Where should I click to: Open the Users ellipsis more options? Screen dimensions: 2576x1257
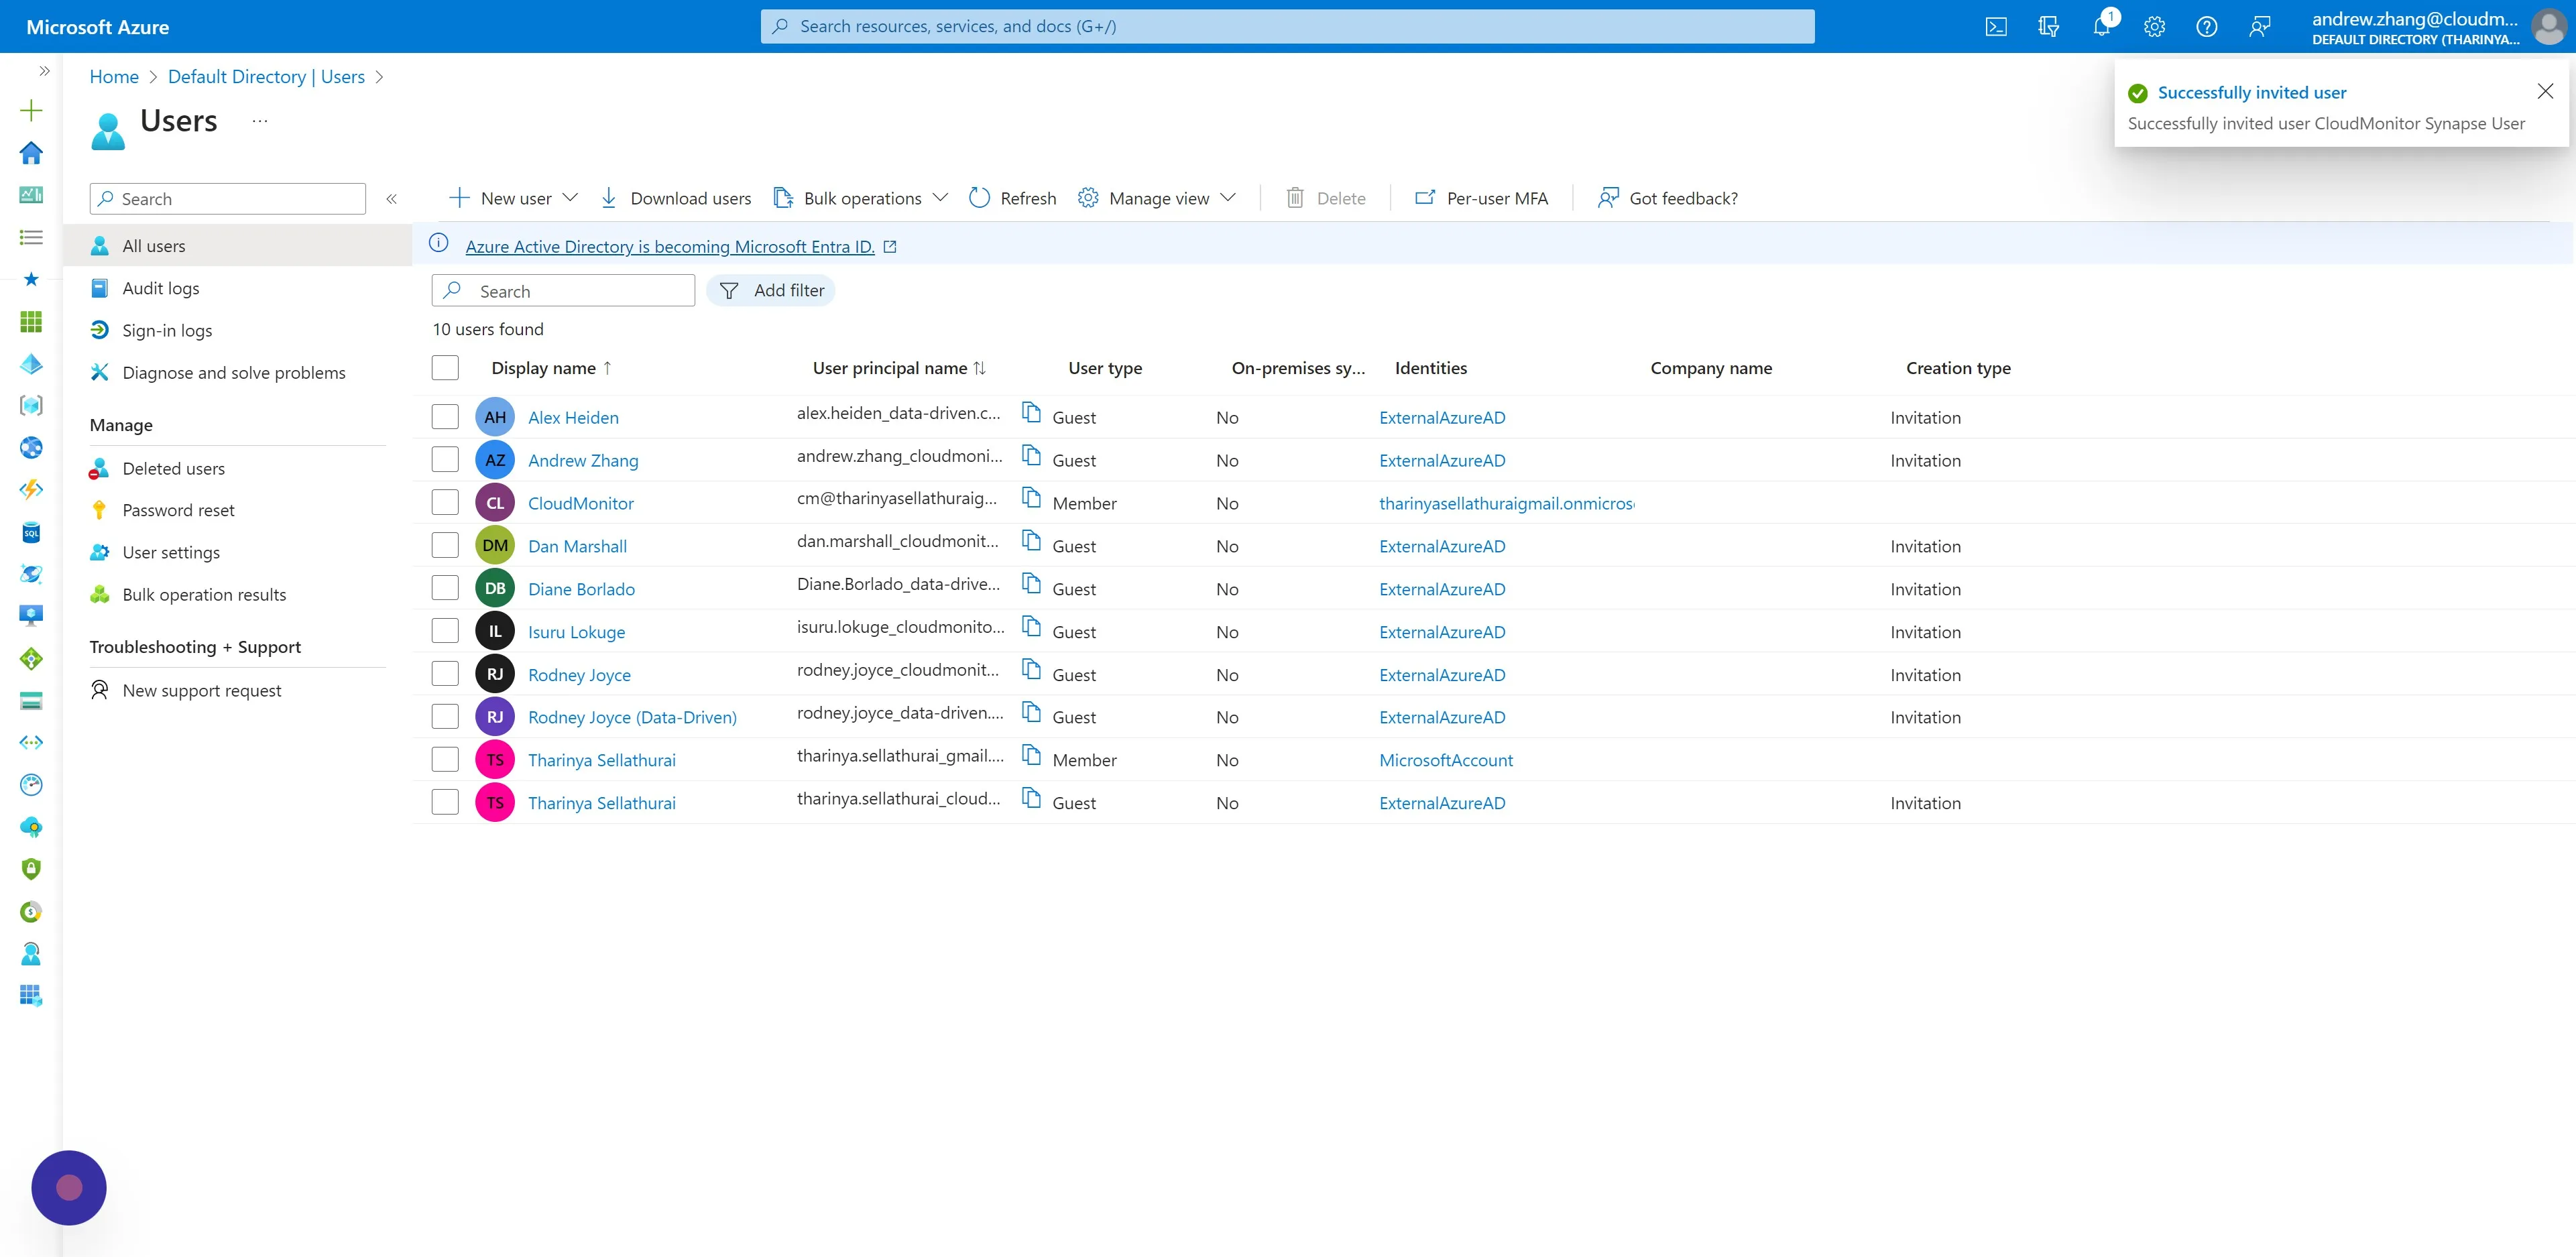point(260,121)
